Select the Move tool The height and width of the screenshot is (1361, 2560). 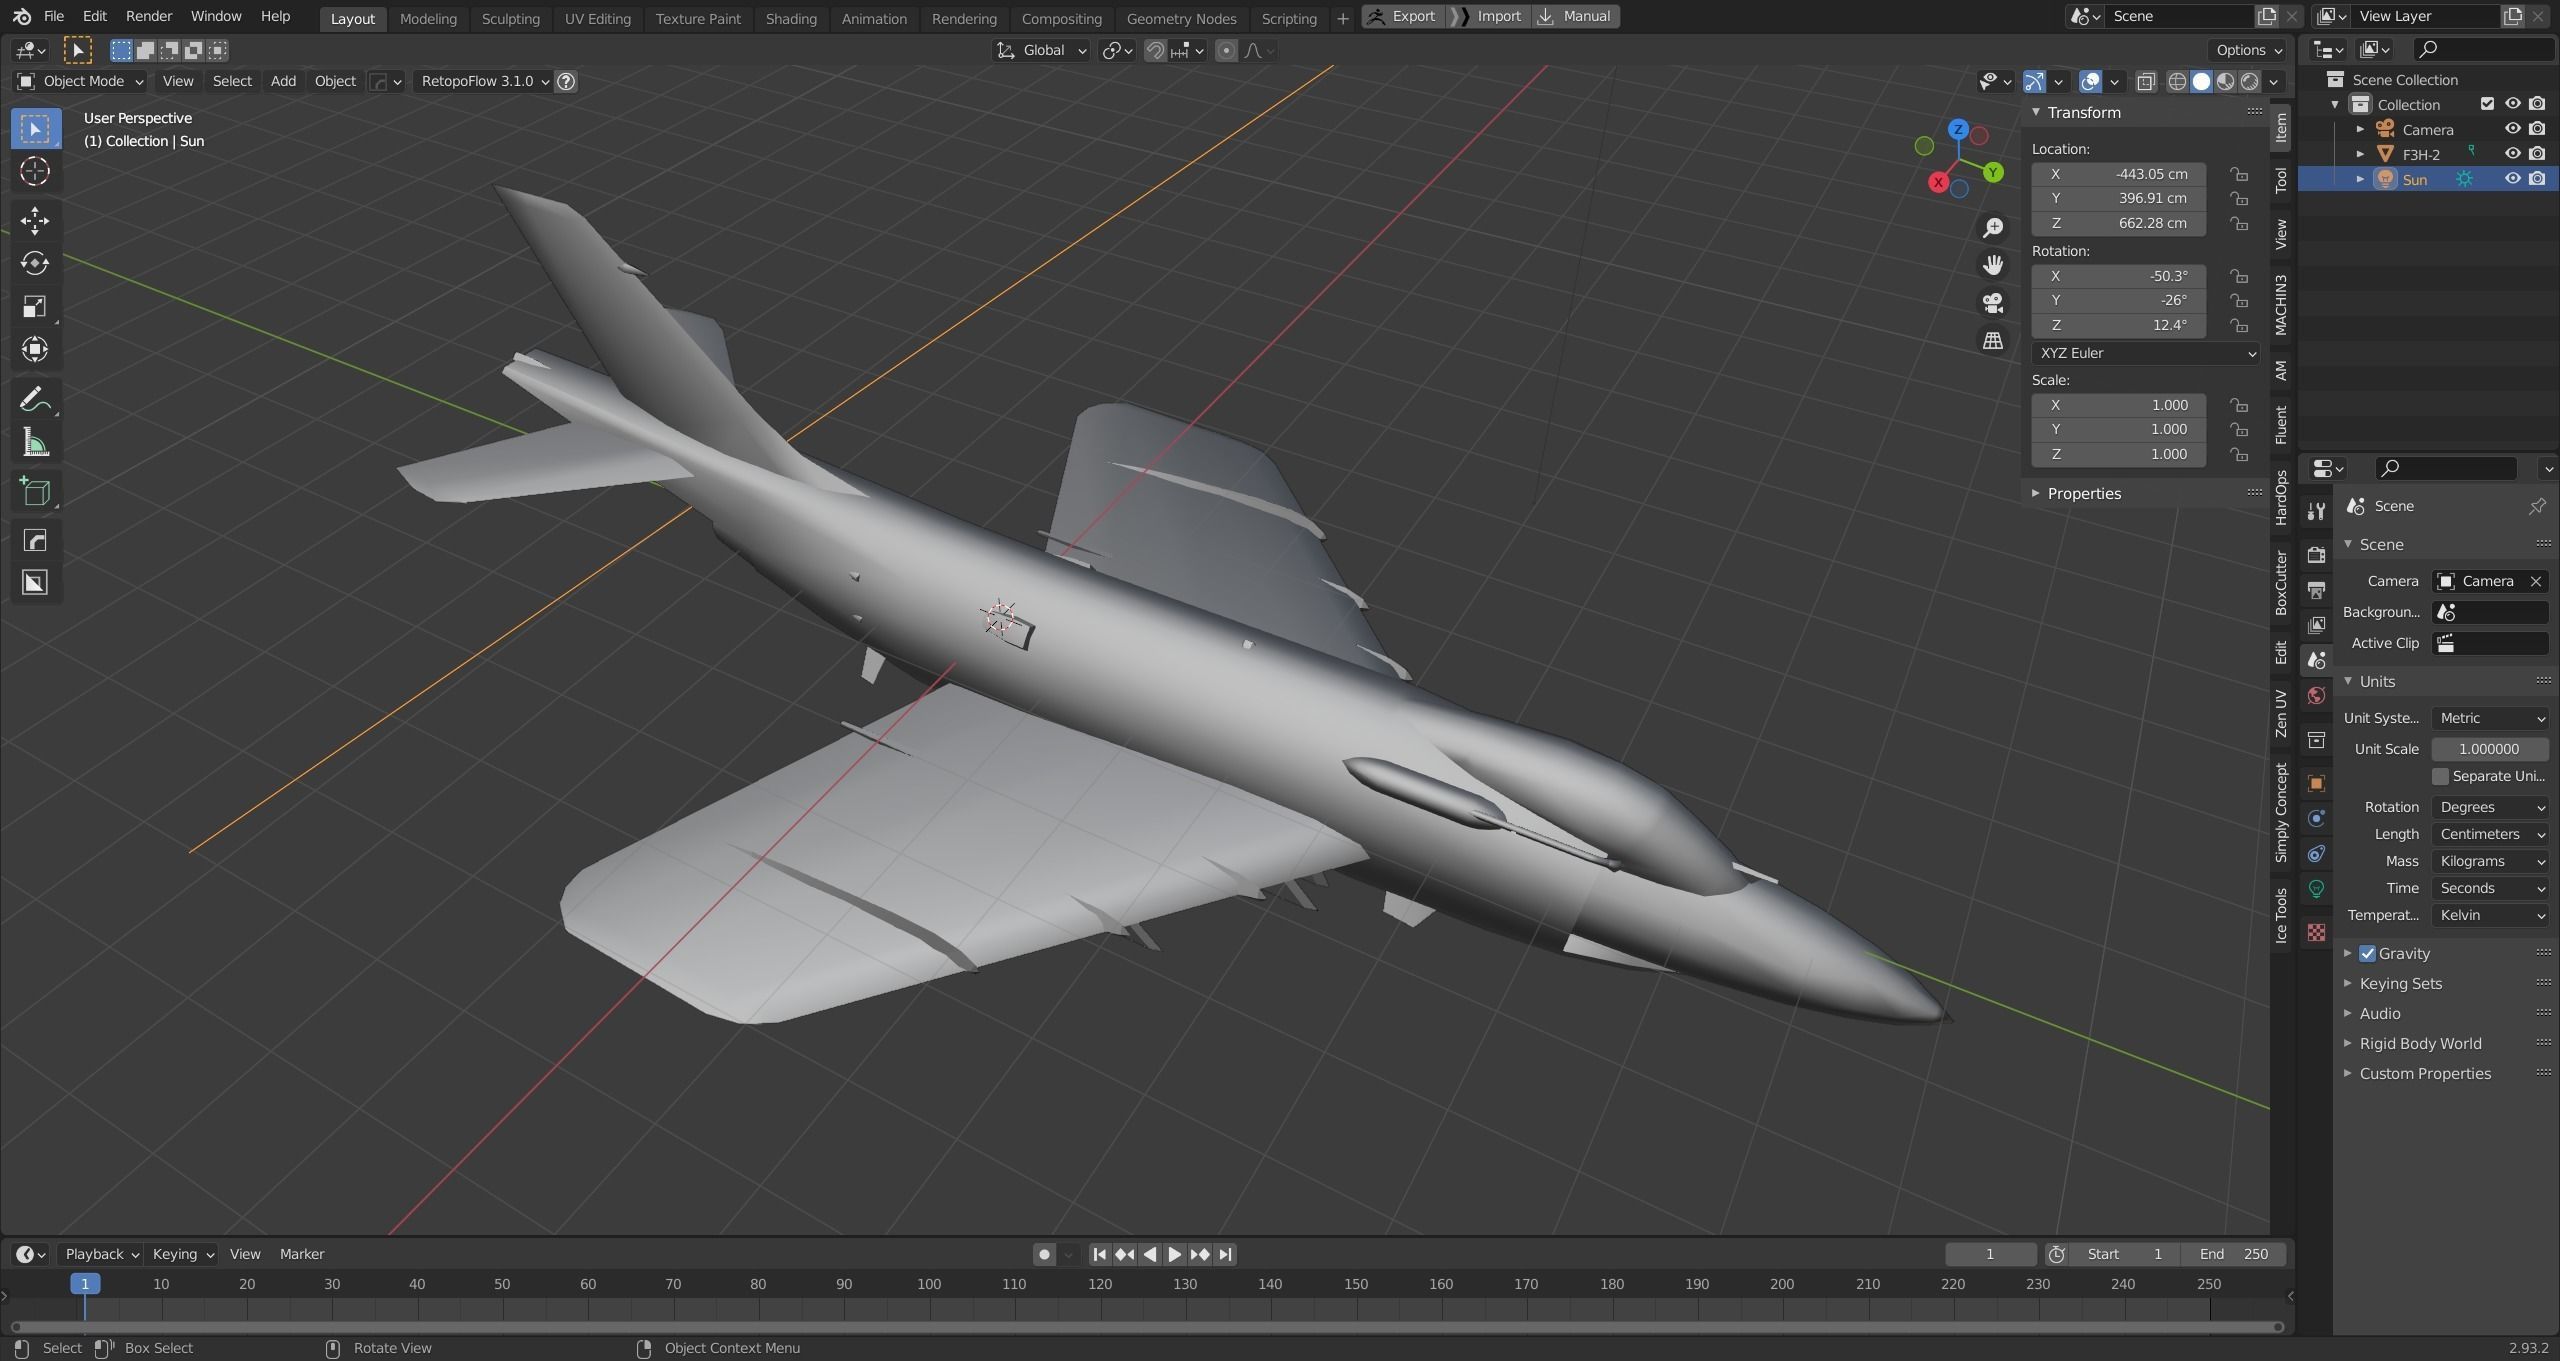coord(35,221)
